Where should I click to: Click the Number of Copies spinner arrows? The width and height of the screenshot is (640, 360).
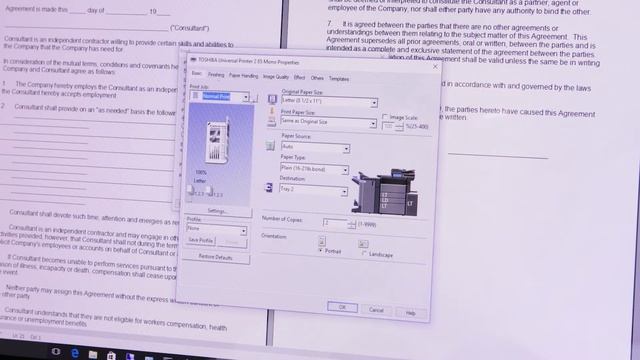(351, 224)
